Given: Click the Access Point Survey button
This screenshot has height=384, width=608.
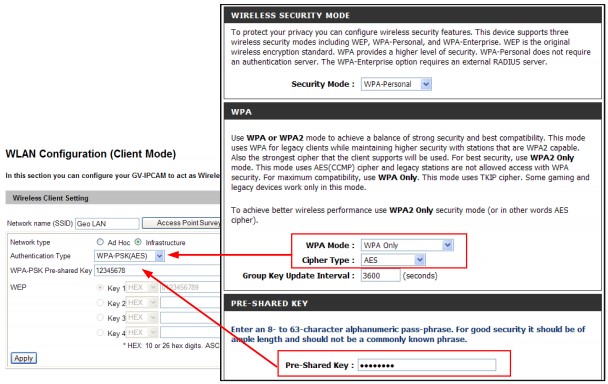Looking at the screenshot, I should coord(181,223).
